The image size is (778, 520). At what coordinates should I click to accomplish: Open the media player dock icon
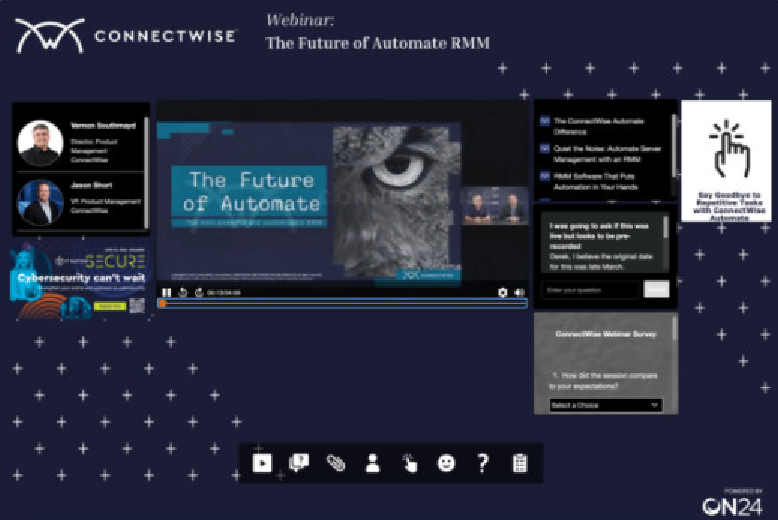coord(262,463)
